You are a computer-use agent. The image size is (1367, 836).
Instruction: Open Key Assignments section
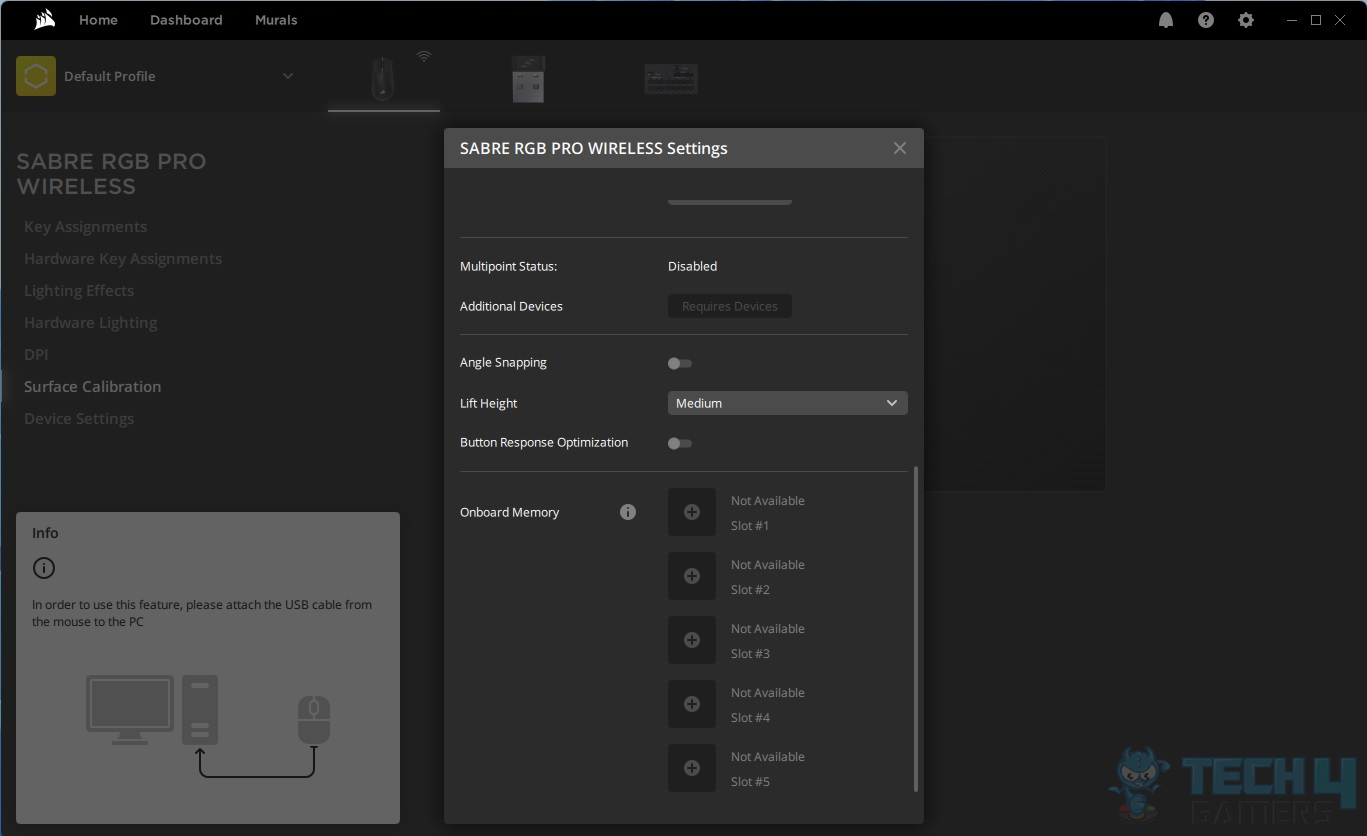click(86, 227)
